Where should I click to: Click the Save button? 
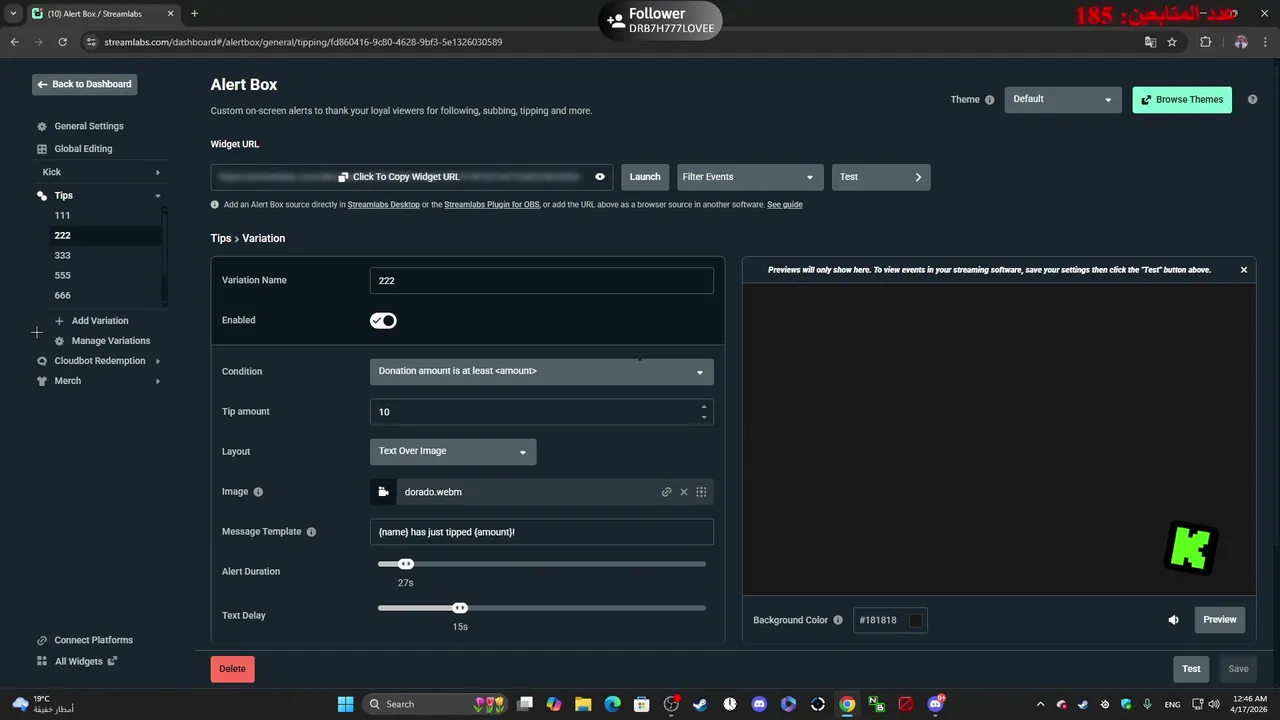[x=1238, y=669]
